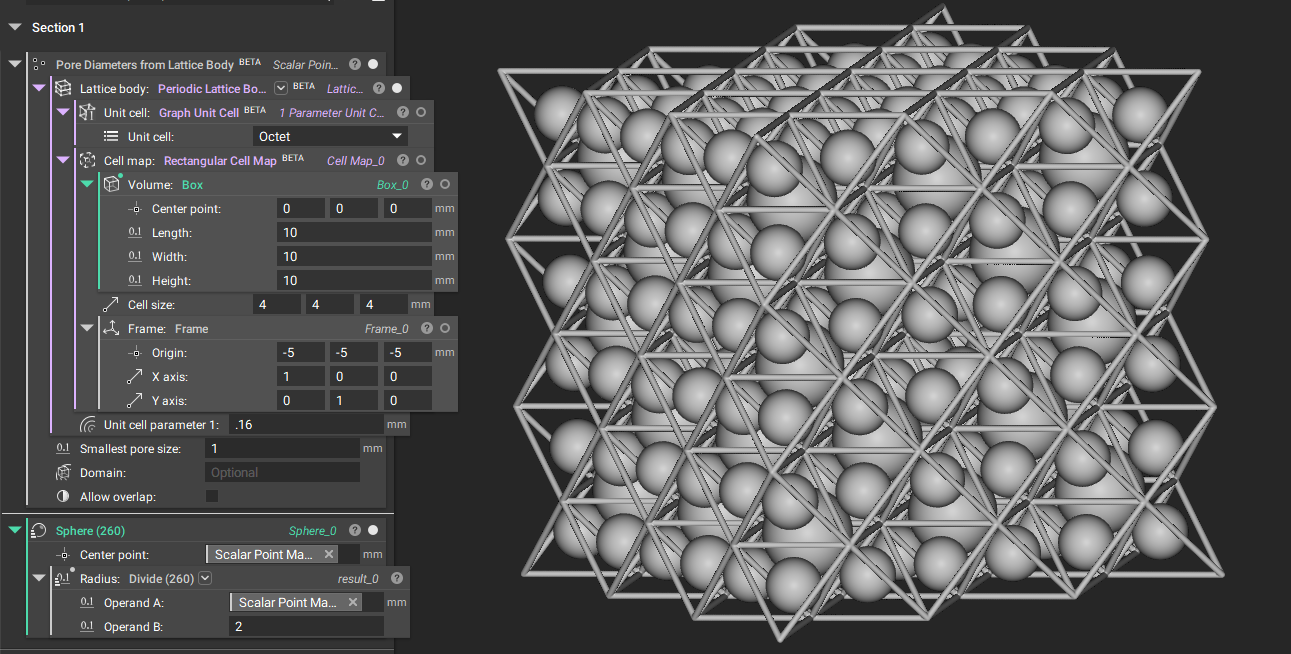
Task: Click the Height scalar icon
Action: (135, 280)
